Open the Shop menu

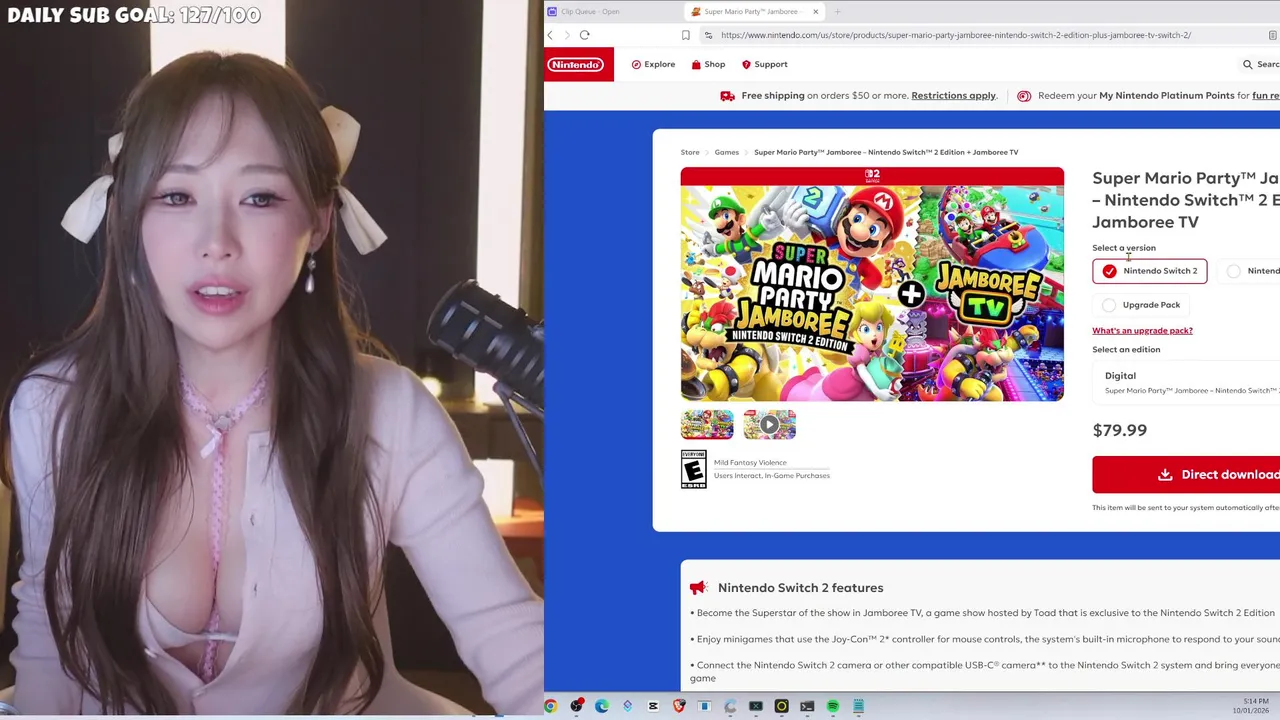708,64
